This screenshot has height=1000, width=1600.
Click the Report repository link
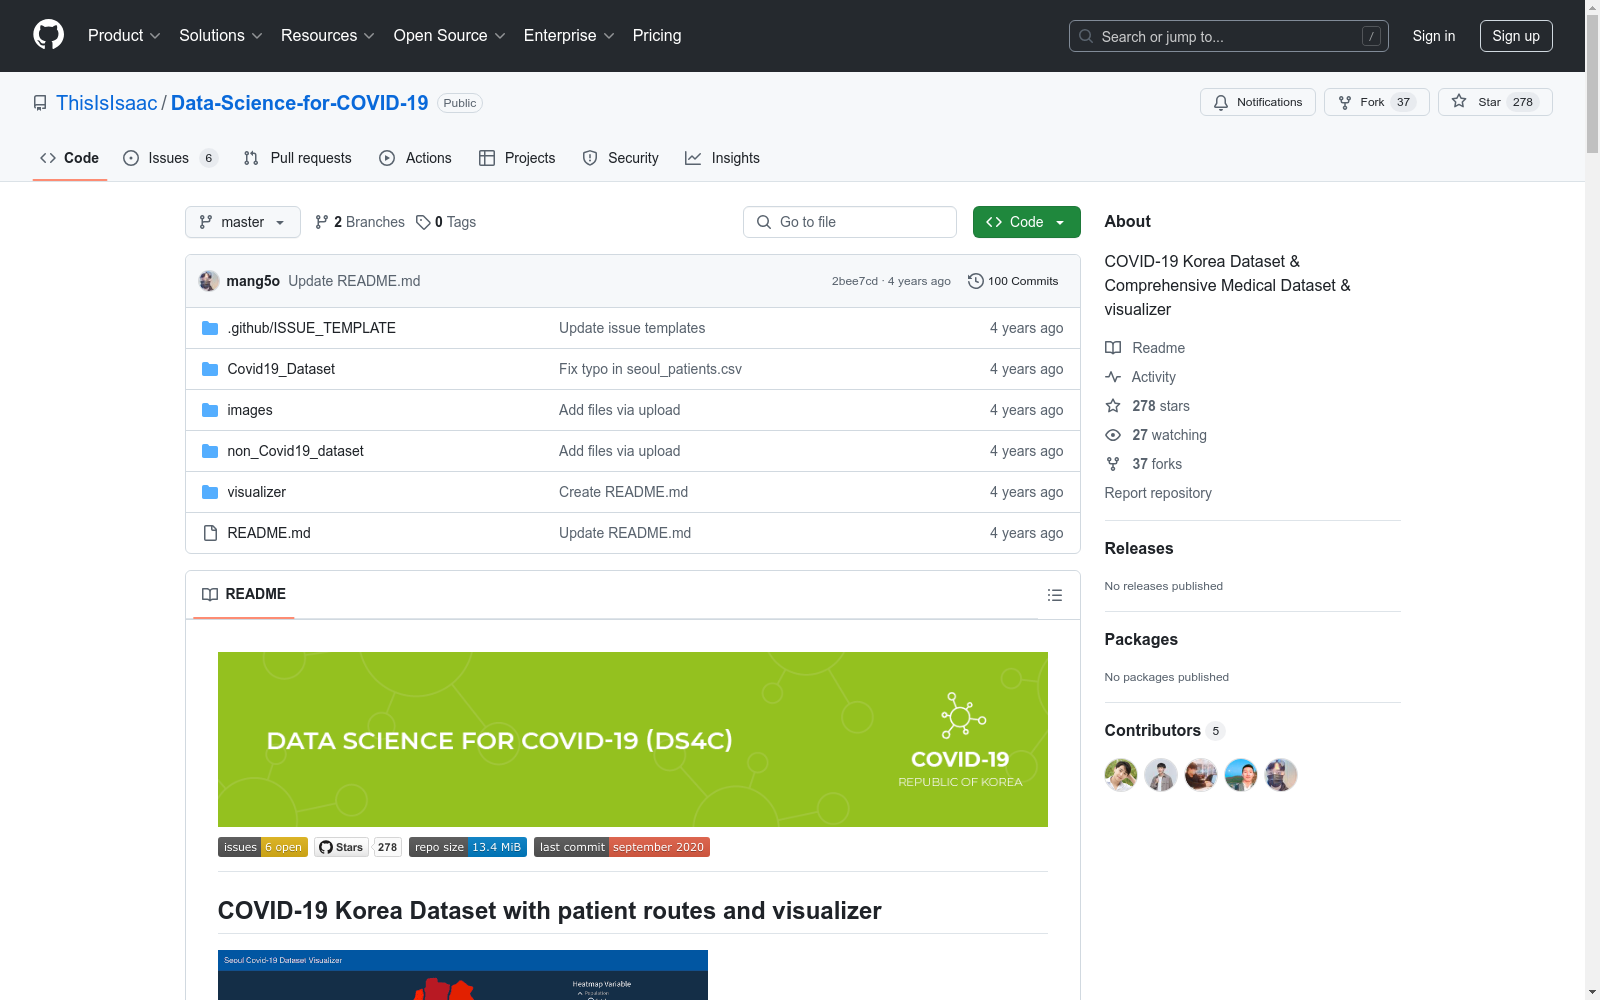click(1158, 493)
